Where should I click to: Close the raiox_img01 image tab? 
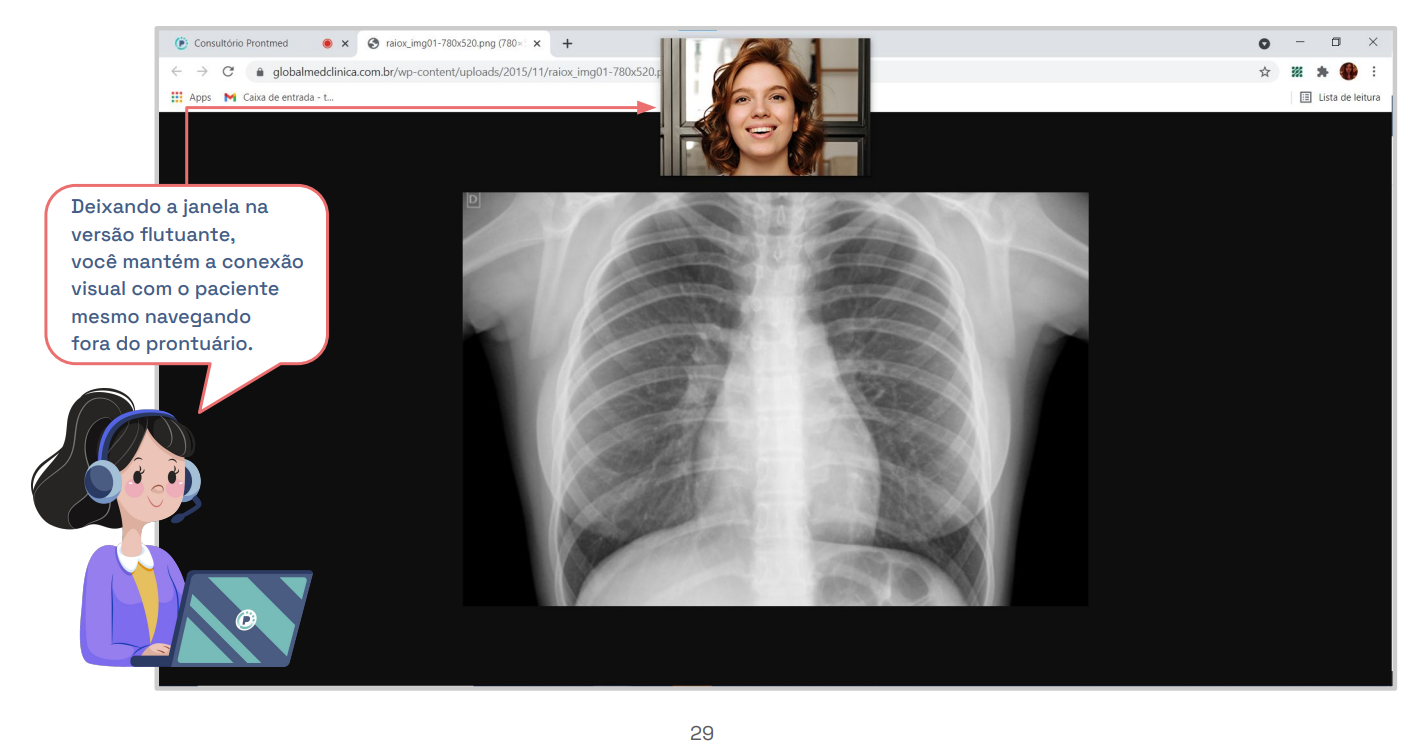[537, 44]
